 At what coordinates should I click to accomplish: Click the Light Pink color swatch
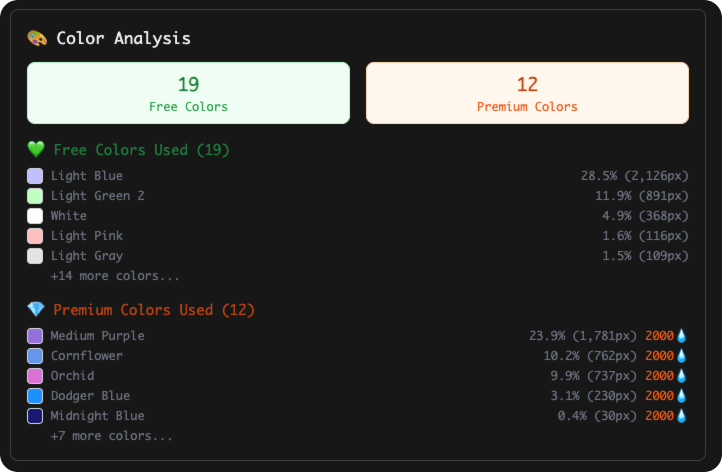point(35,236)
